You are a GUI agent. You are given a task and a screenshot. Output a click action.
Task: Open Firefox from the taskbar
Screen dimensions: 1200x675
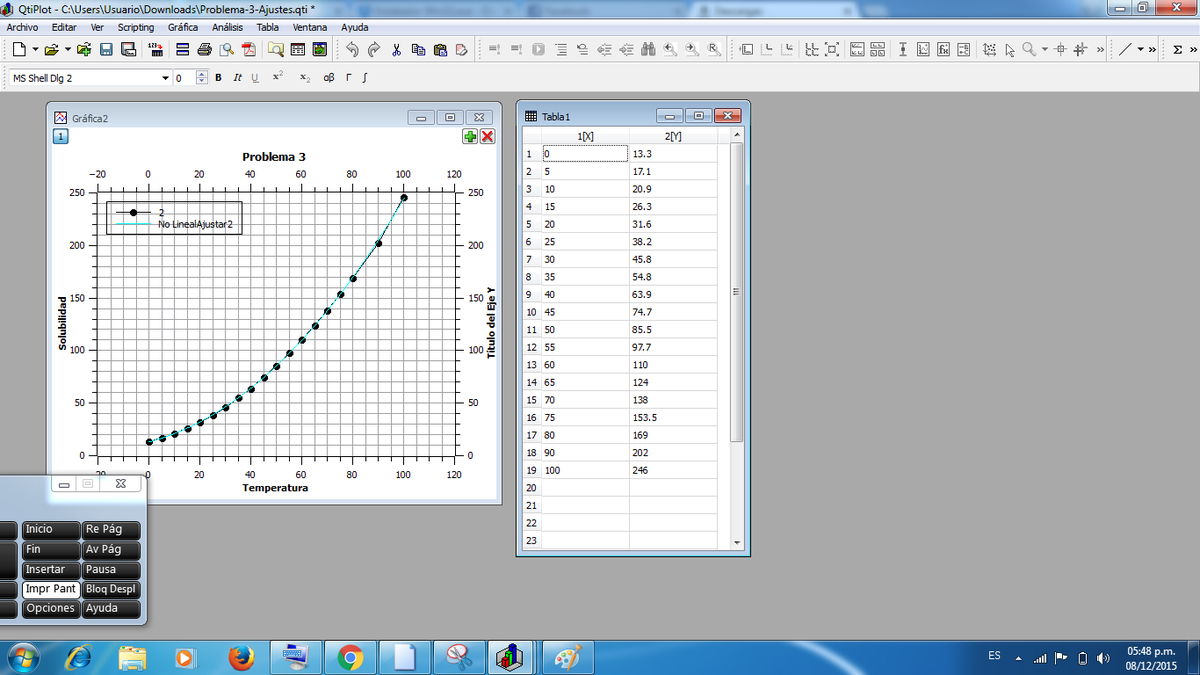pyautogui.click(x=240, y=658)
